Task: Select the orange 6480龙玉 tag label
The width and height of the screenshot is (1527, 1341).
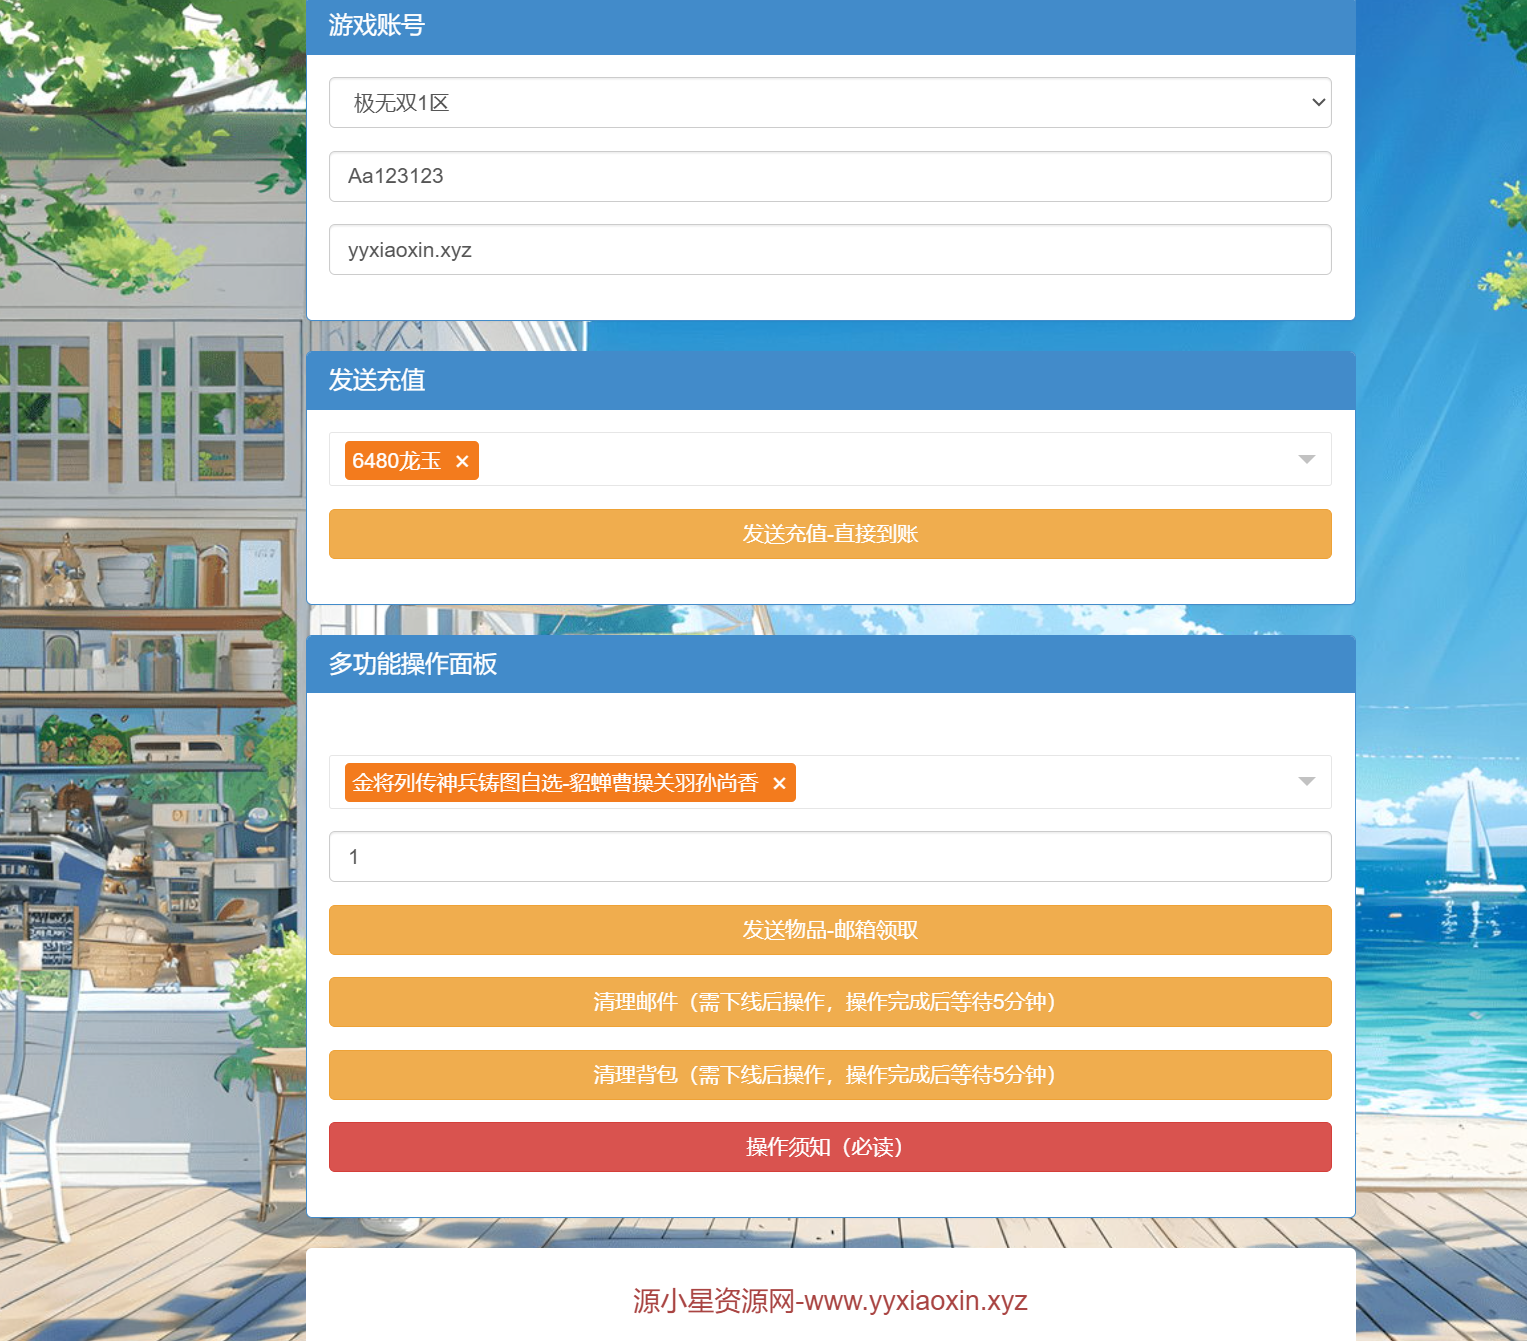Action: pos(396,461)
